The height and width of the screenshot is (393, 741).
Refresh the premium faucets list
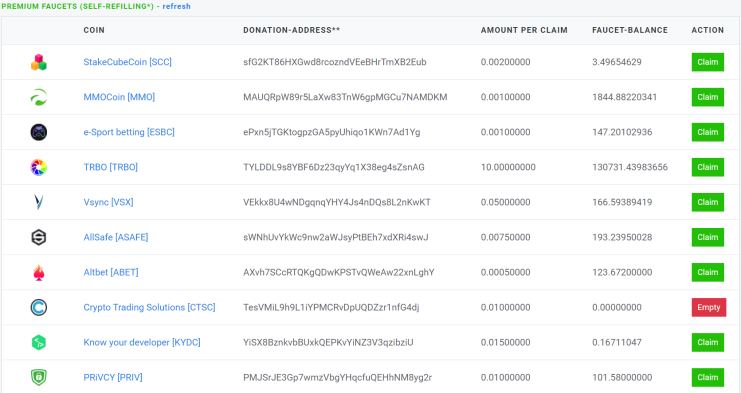[177, 7]
